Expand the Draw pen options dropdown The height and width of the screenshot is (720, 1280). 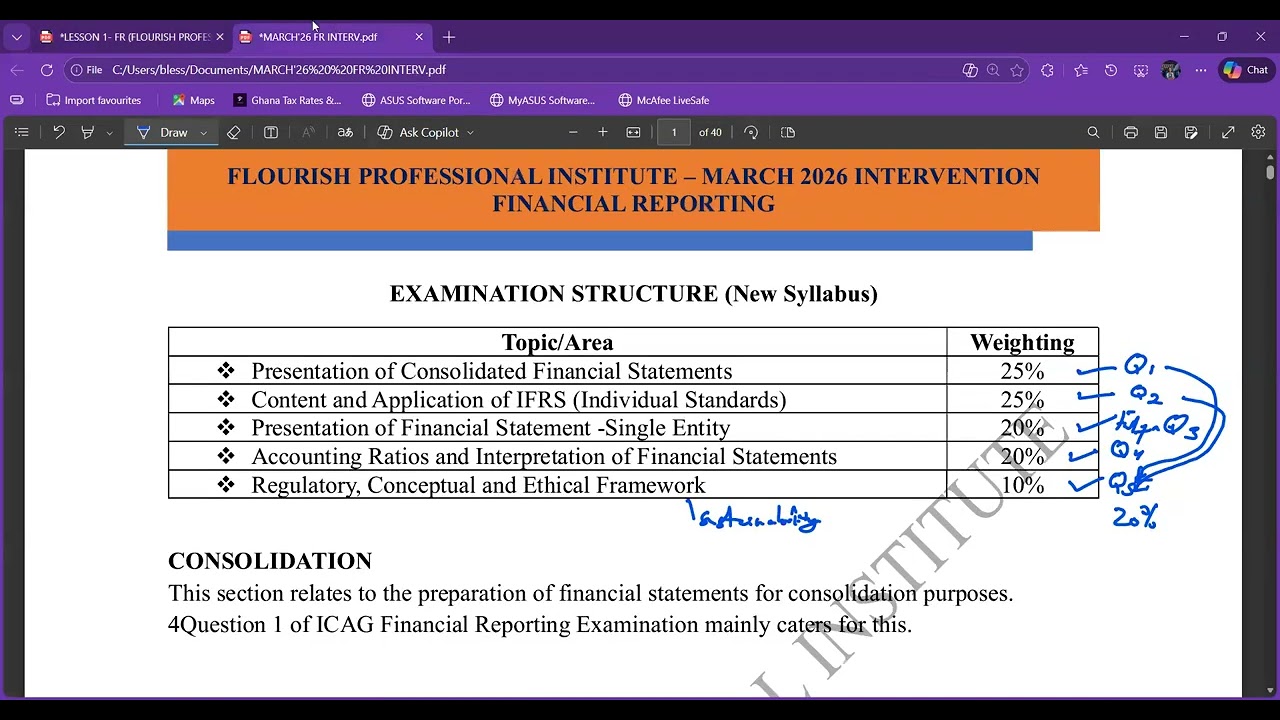click(203, 132)
